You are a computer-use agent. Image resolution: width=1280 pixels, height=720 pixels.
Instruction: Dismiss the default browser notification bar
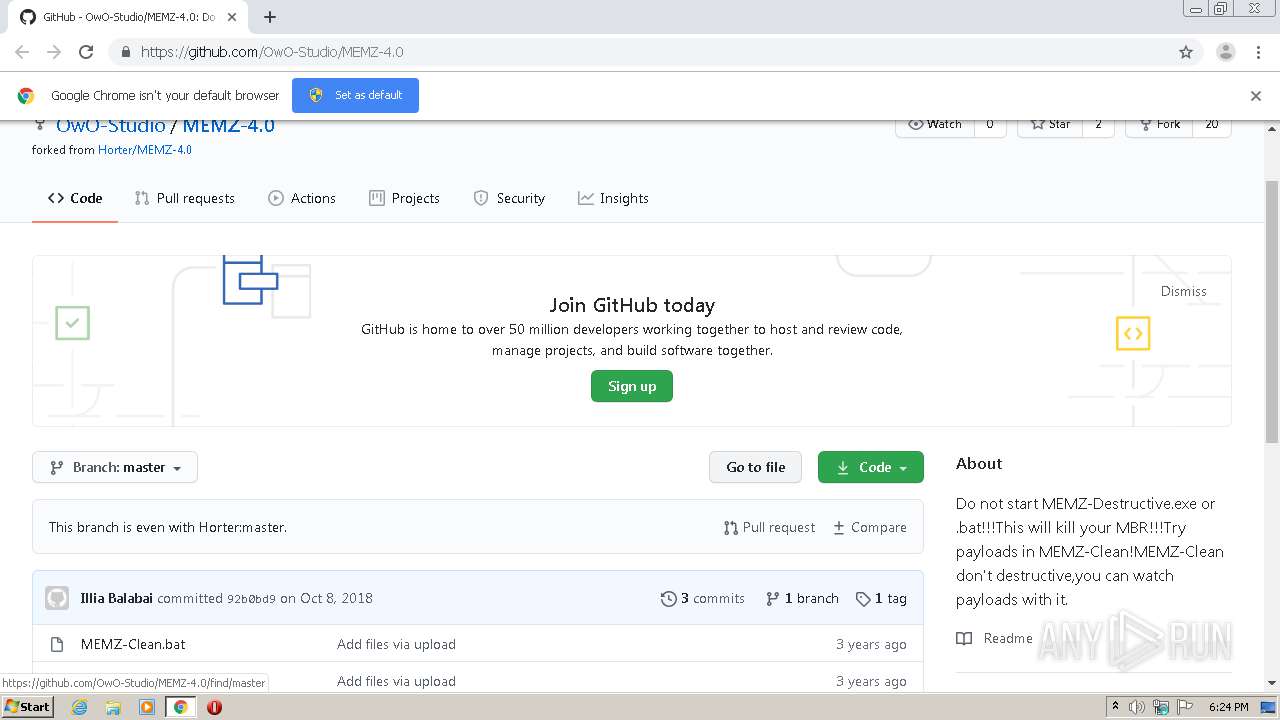tap(1256, 96)
